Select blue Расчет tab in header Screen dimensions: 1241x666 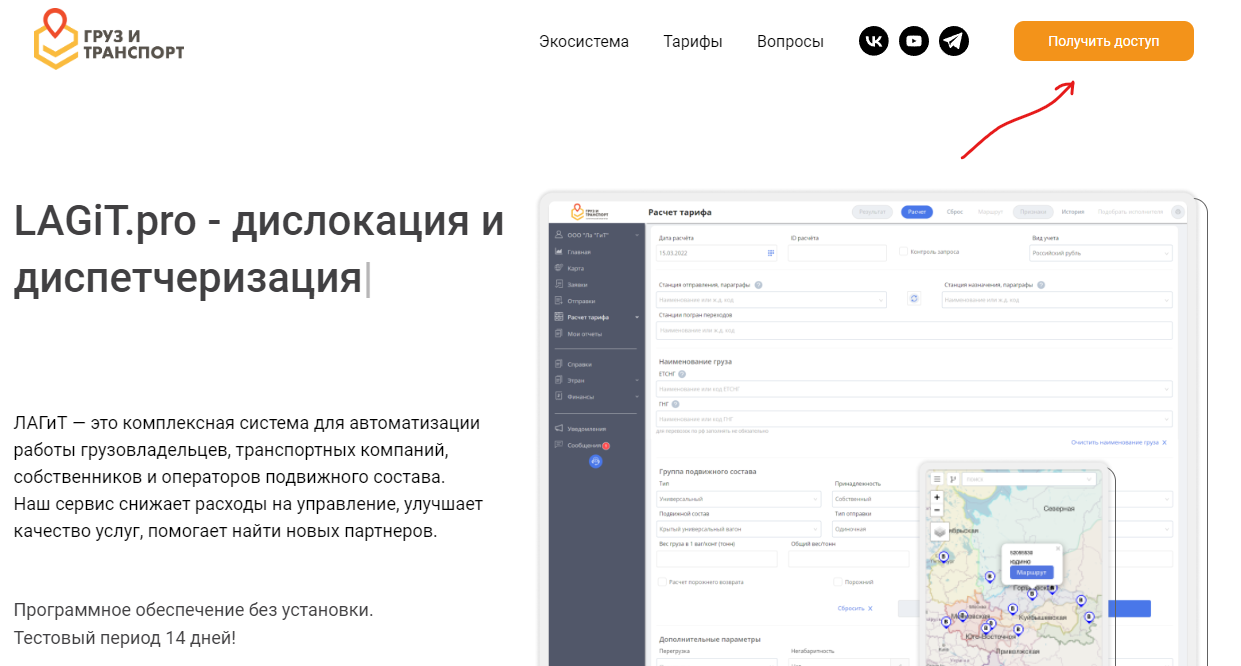(917, 212)
